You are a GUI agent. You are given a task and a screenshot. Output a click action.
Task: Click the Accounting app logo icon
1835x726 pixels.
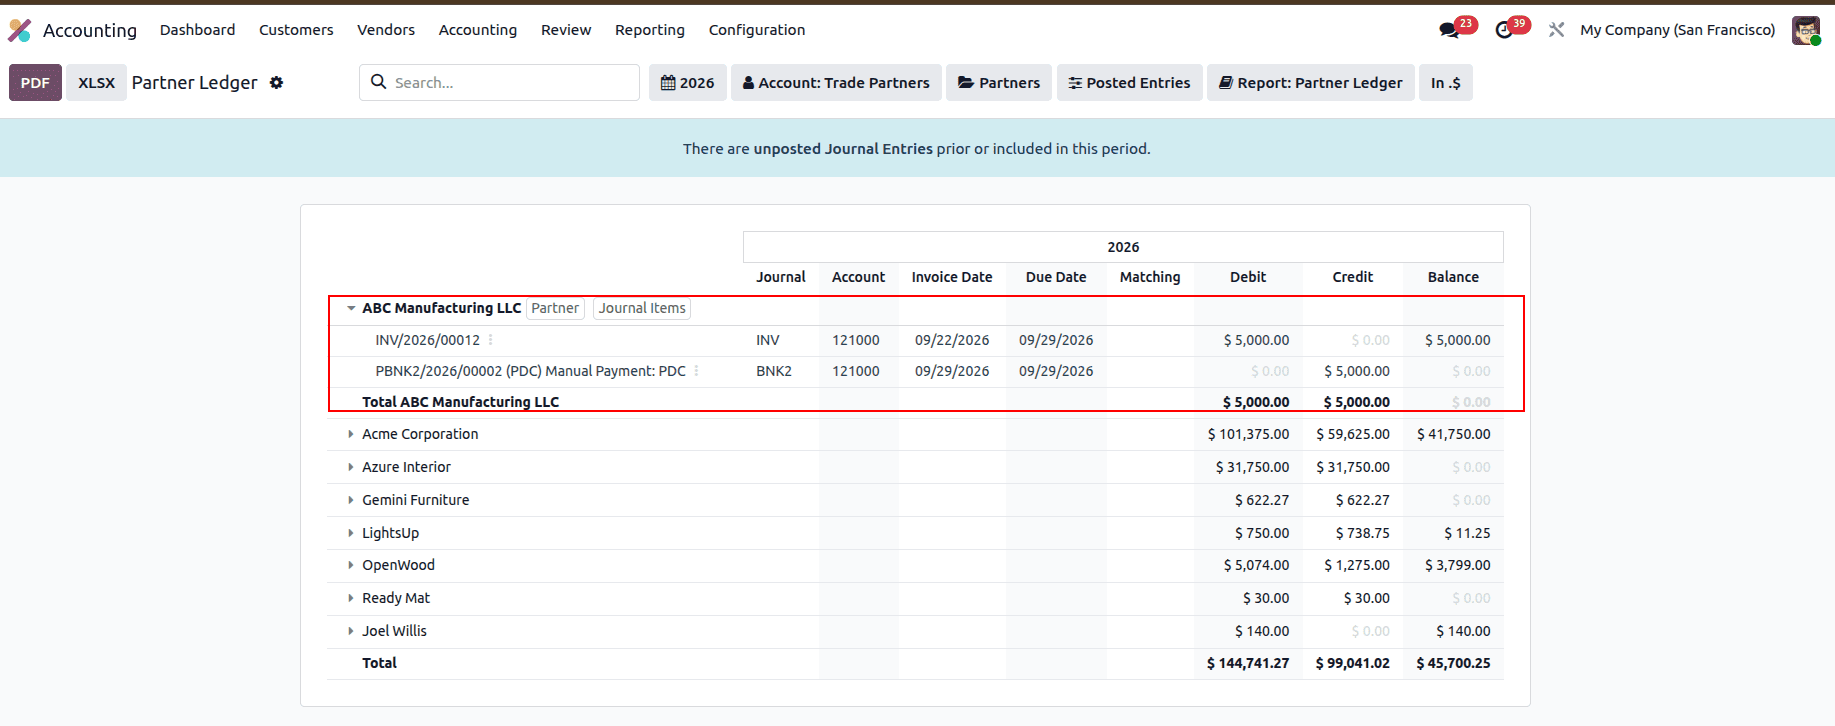pos(20,30)
